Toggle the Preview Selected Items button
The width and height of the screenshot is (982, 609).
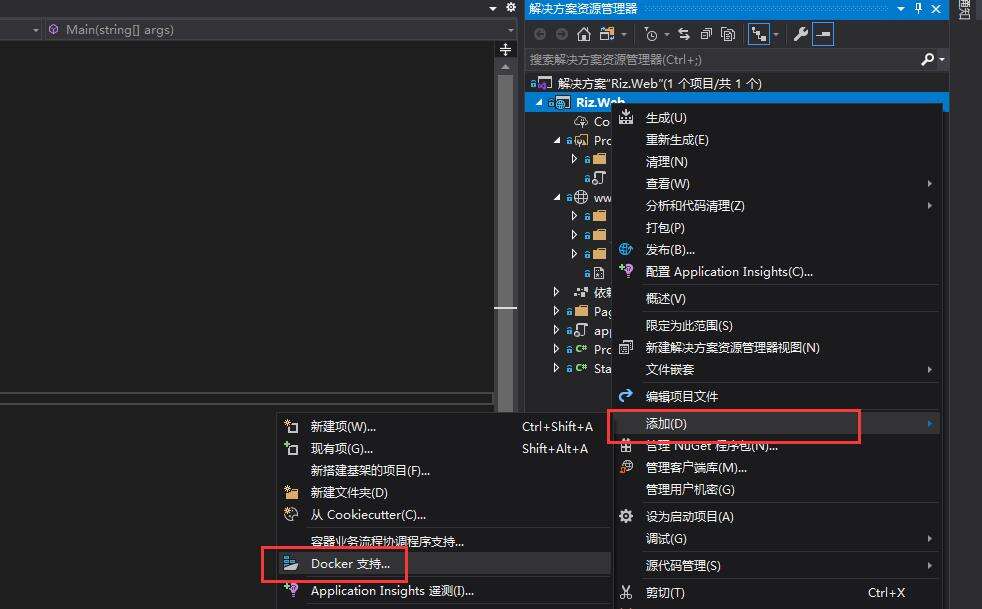pos(823,34)
